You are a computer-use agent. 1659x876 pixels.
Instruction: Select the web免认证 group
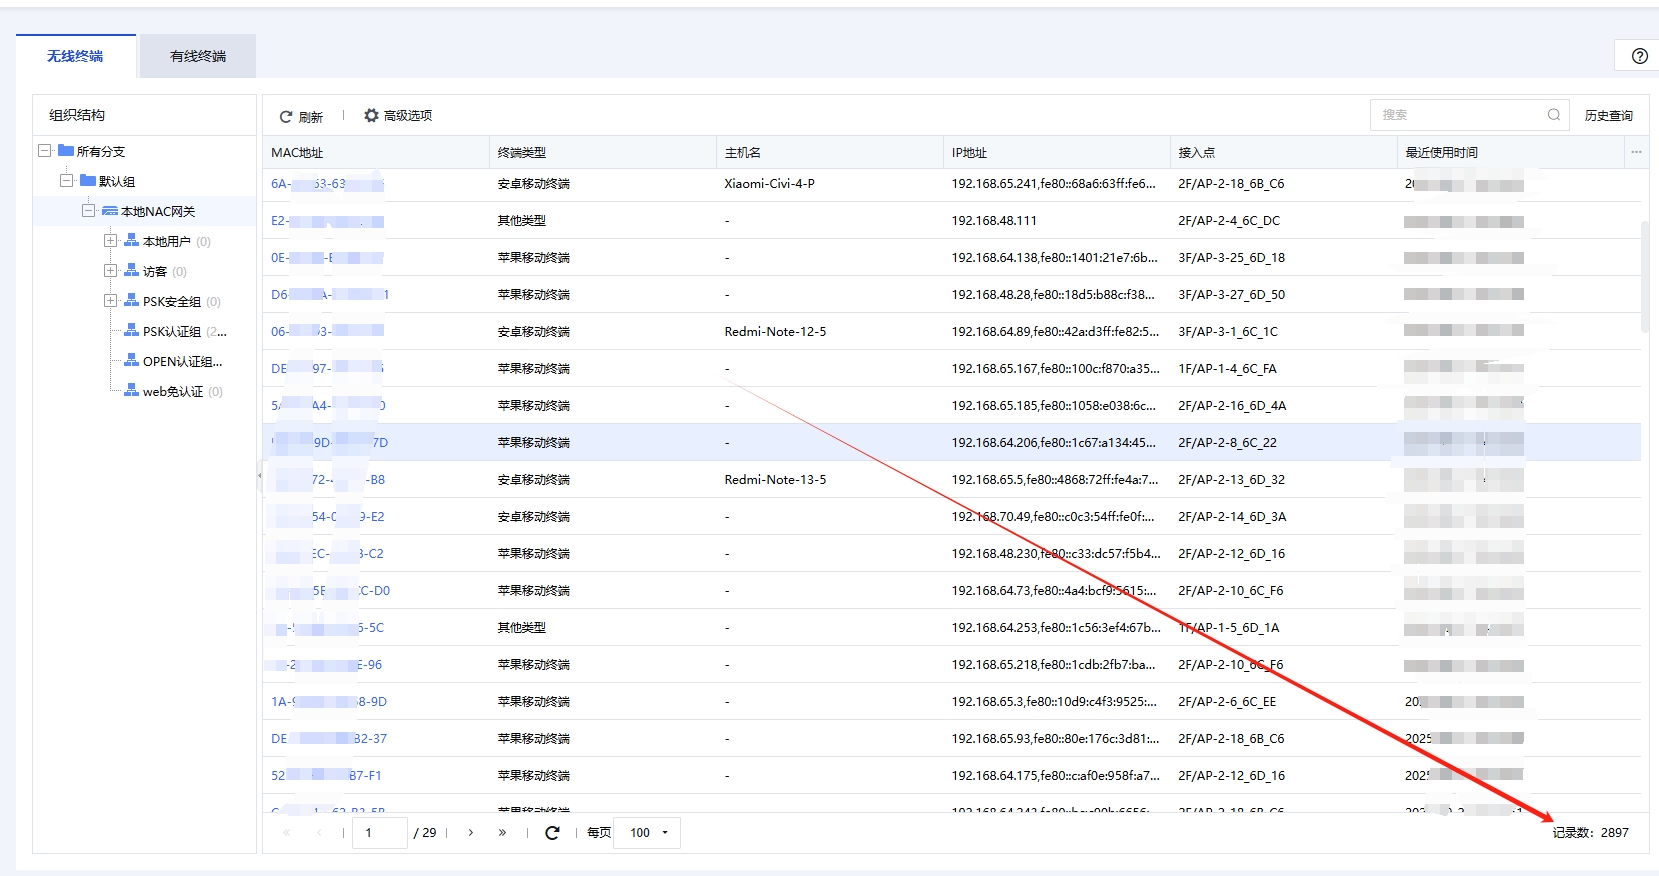click(x=172, y=392)
